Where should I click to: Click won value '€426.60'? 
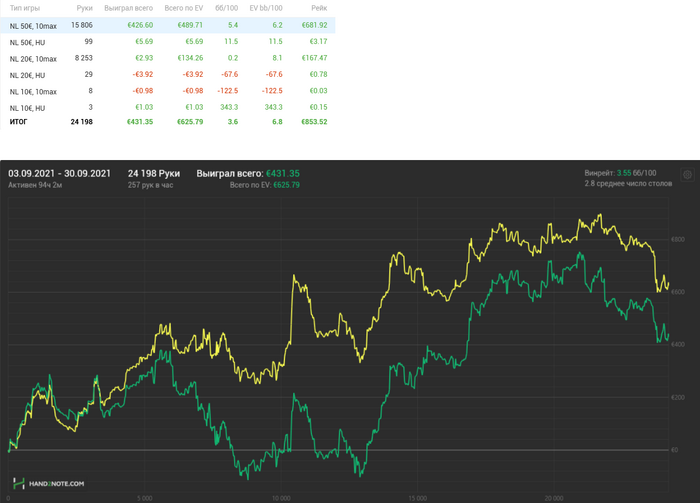pos(140,25)
